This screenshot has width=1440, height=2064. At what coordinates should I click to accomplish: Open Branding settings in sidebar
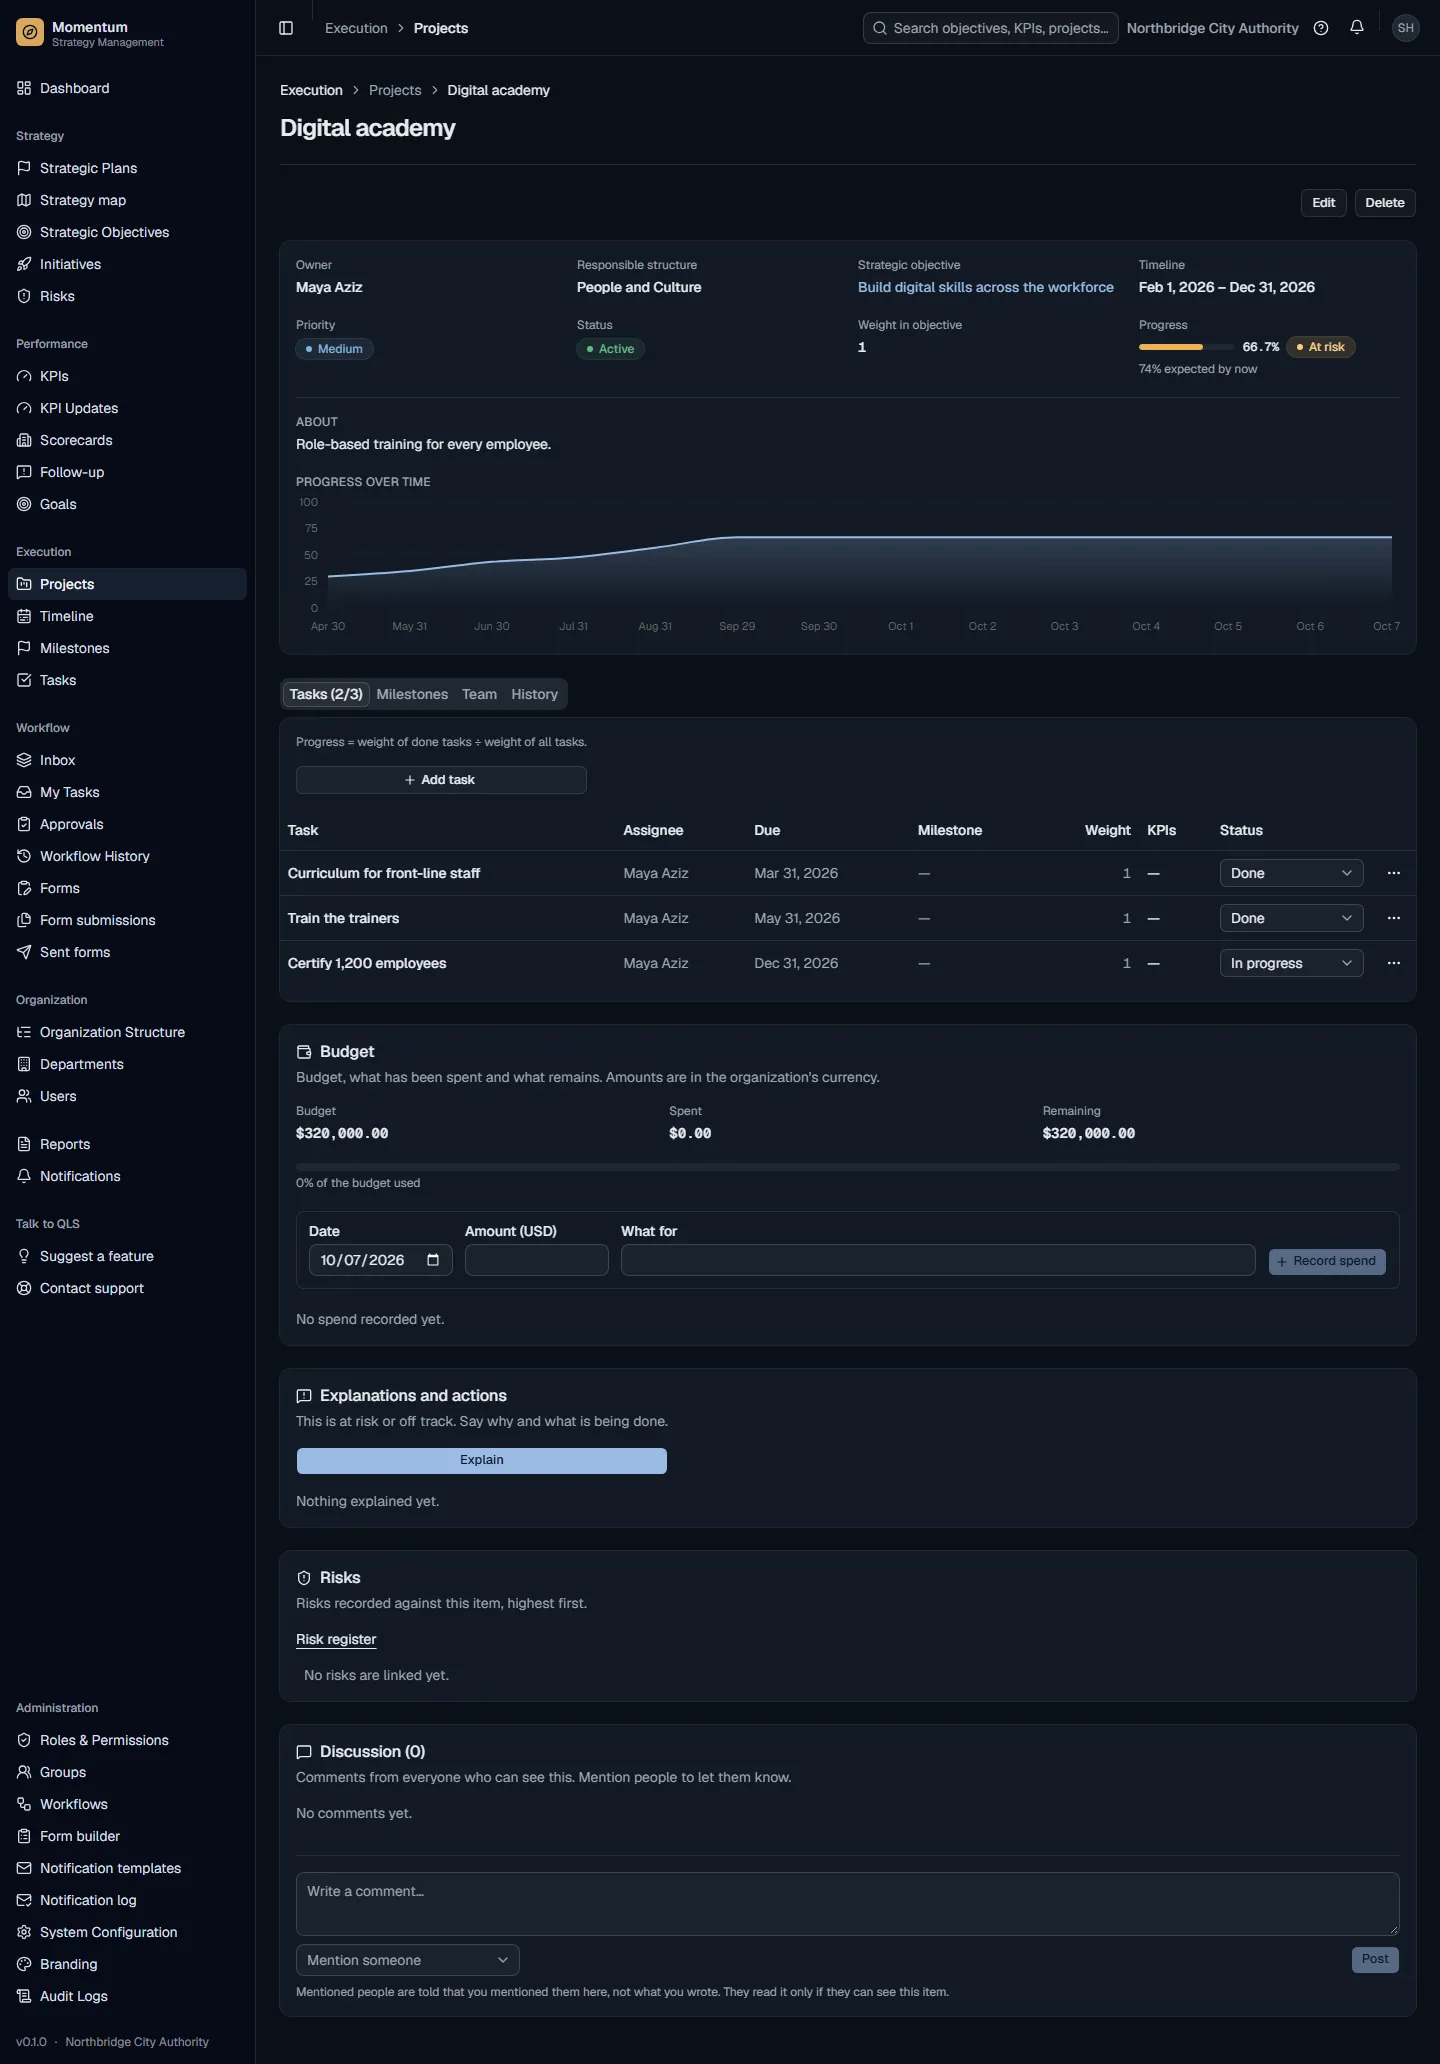tap(127, 1964)
